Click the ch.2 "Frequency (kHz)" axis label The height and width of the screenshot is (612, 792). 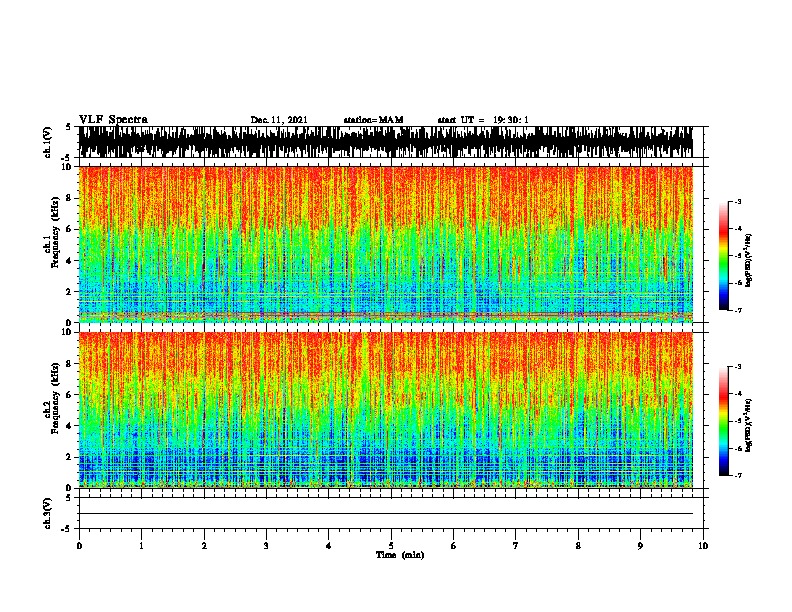click(x=55, y=398)
